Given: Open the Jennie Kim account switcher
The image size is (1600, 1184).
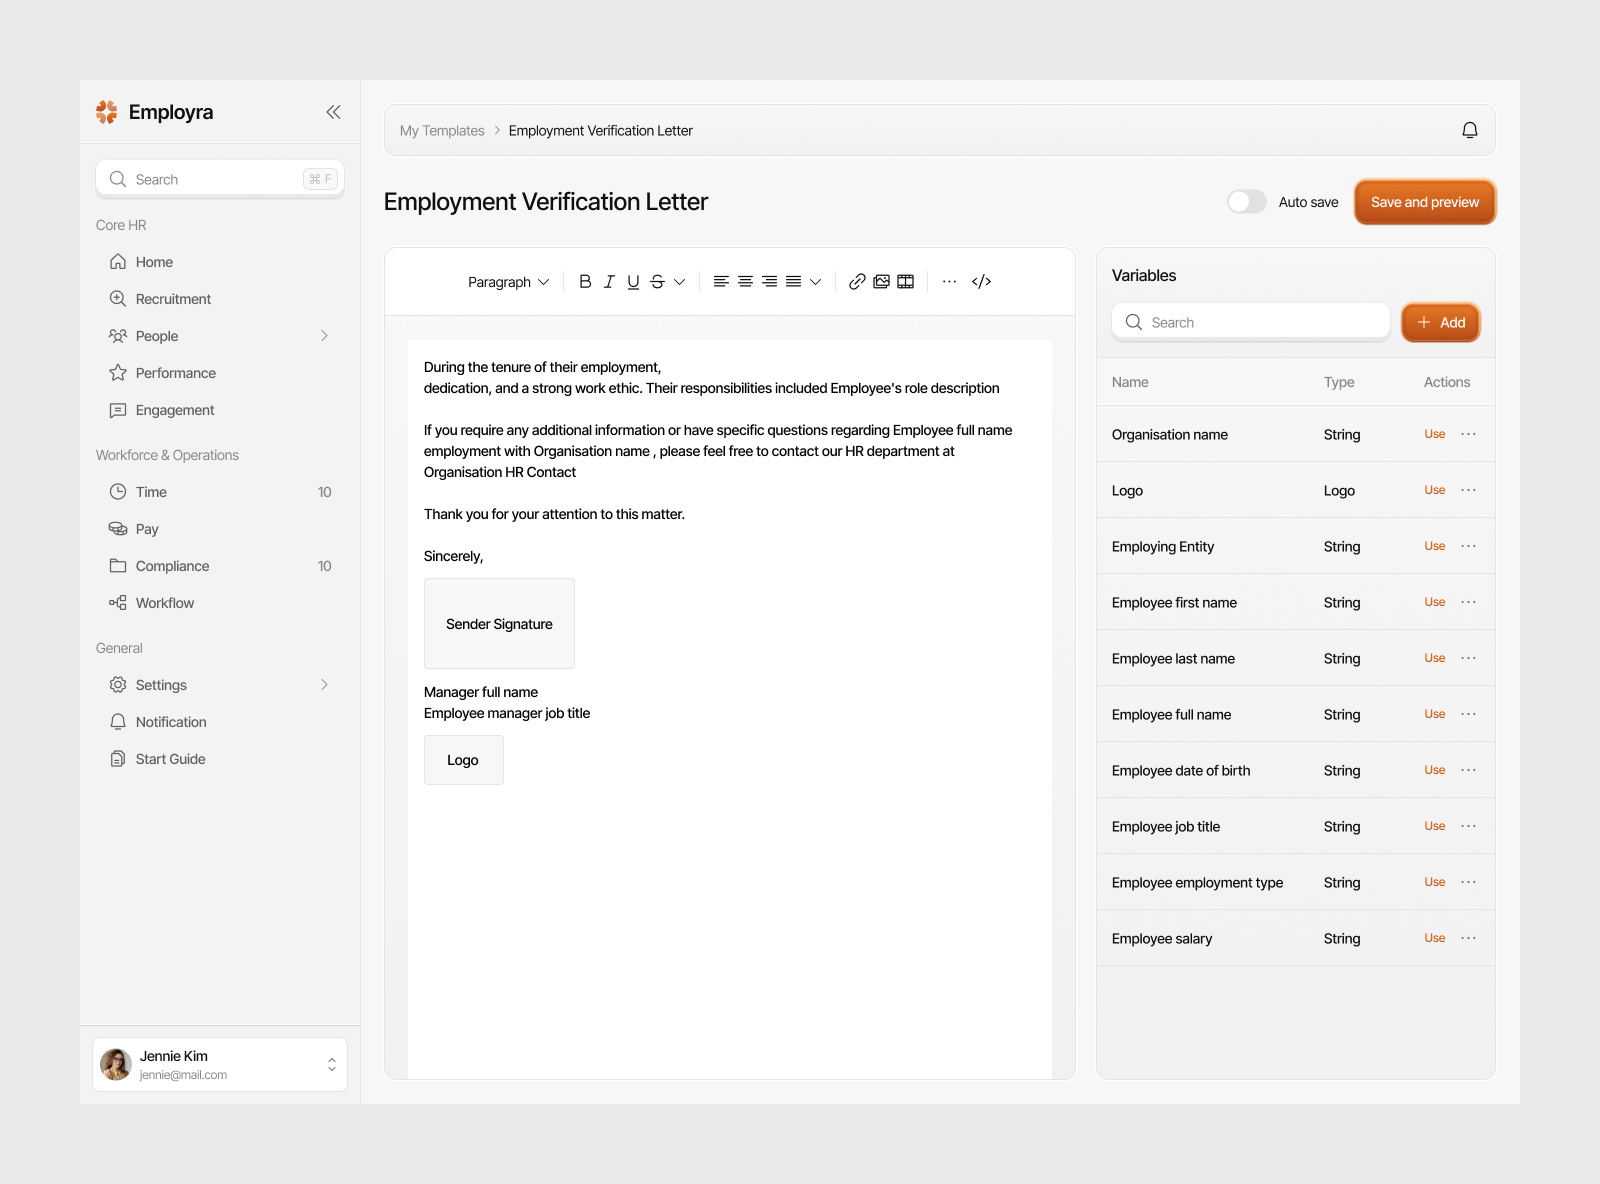Looking at the screenshot, I should click(220, 1064).
